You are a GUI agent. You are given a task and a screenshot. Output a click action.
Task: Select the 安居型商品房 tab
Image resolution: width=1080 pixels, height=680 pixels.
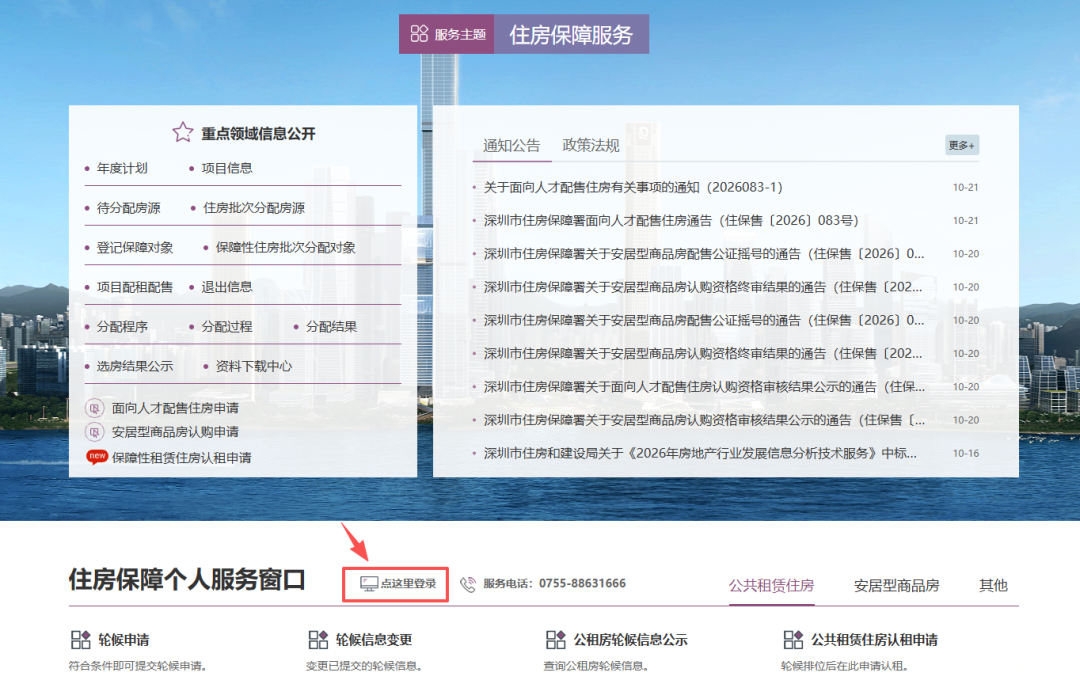896,586
